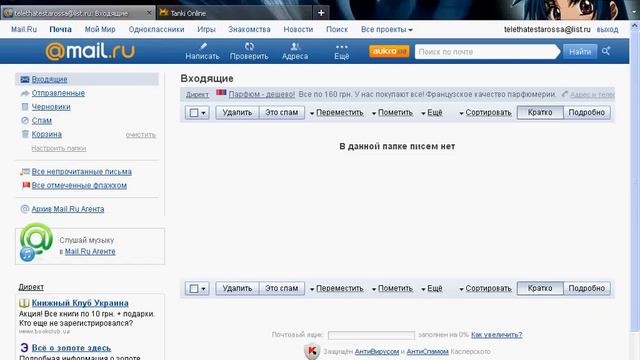Switch to Кратко view in bottom toolbar
The image size is (640, 360).
tap(540, 288)
